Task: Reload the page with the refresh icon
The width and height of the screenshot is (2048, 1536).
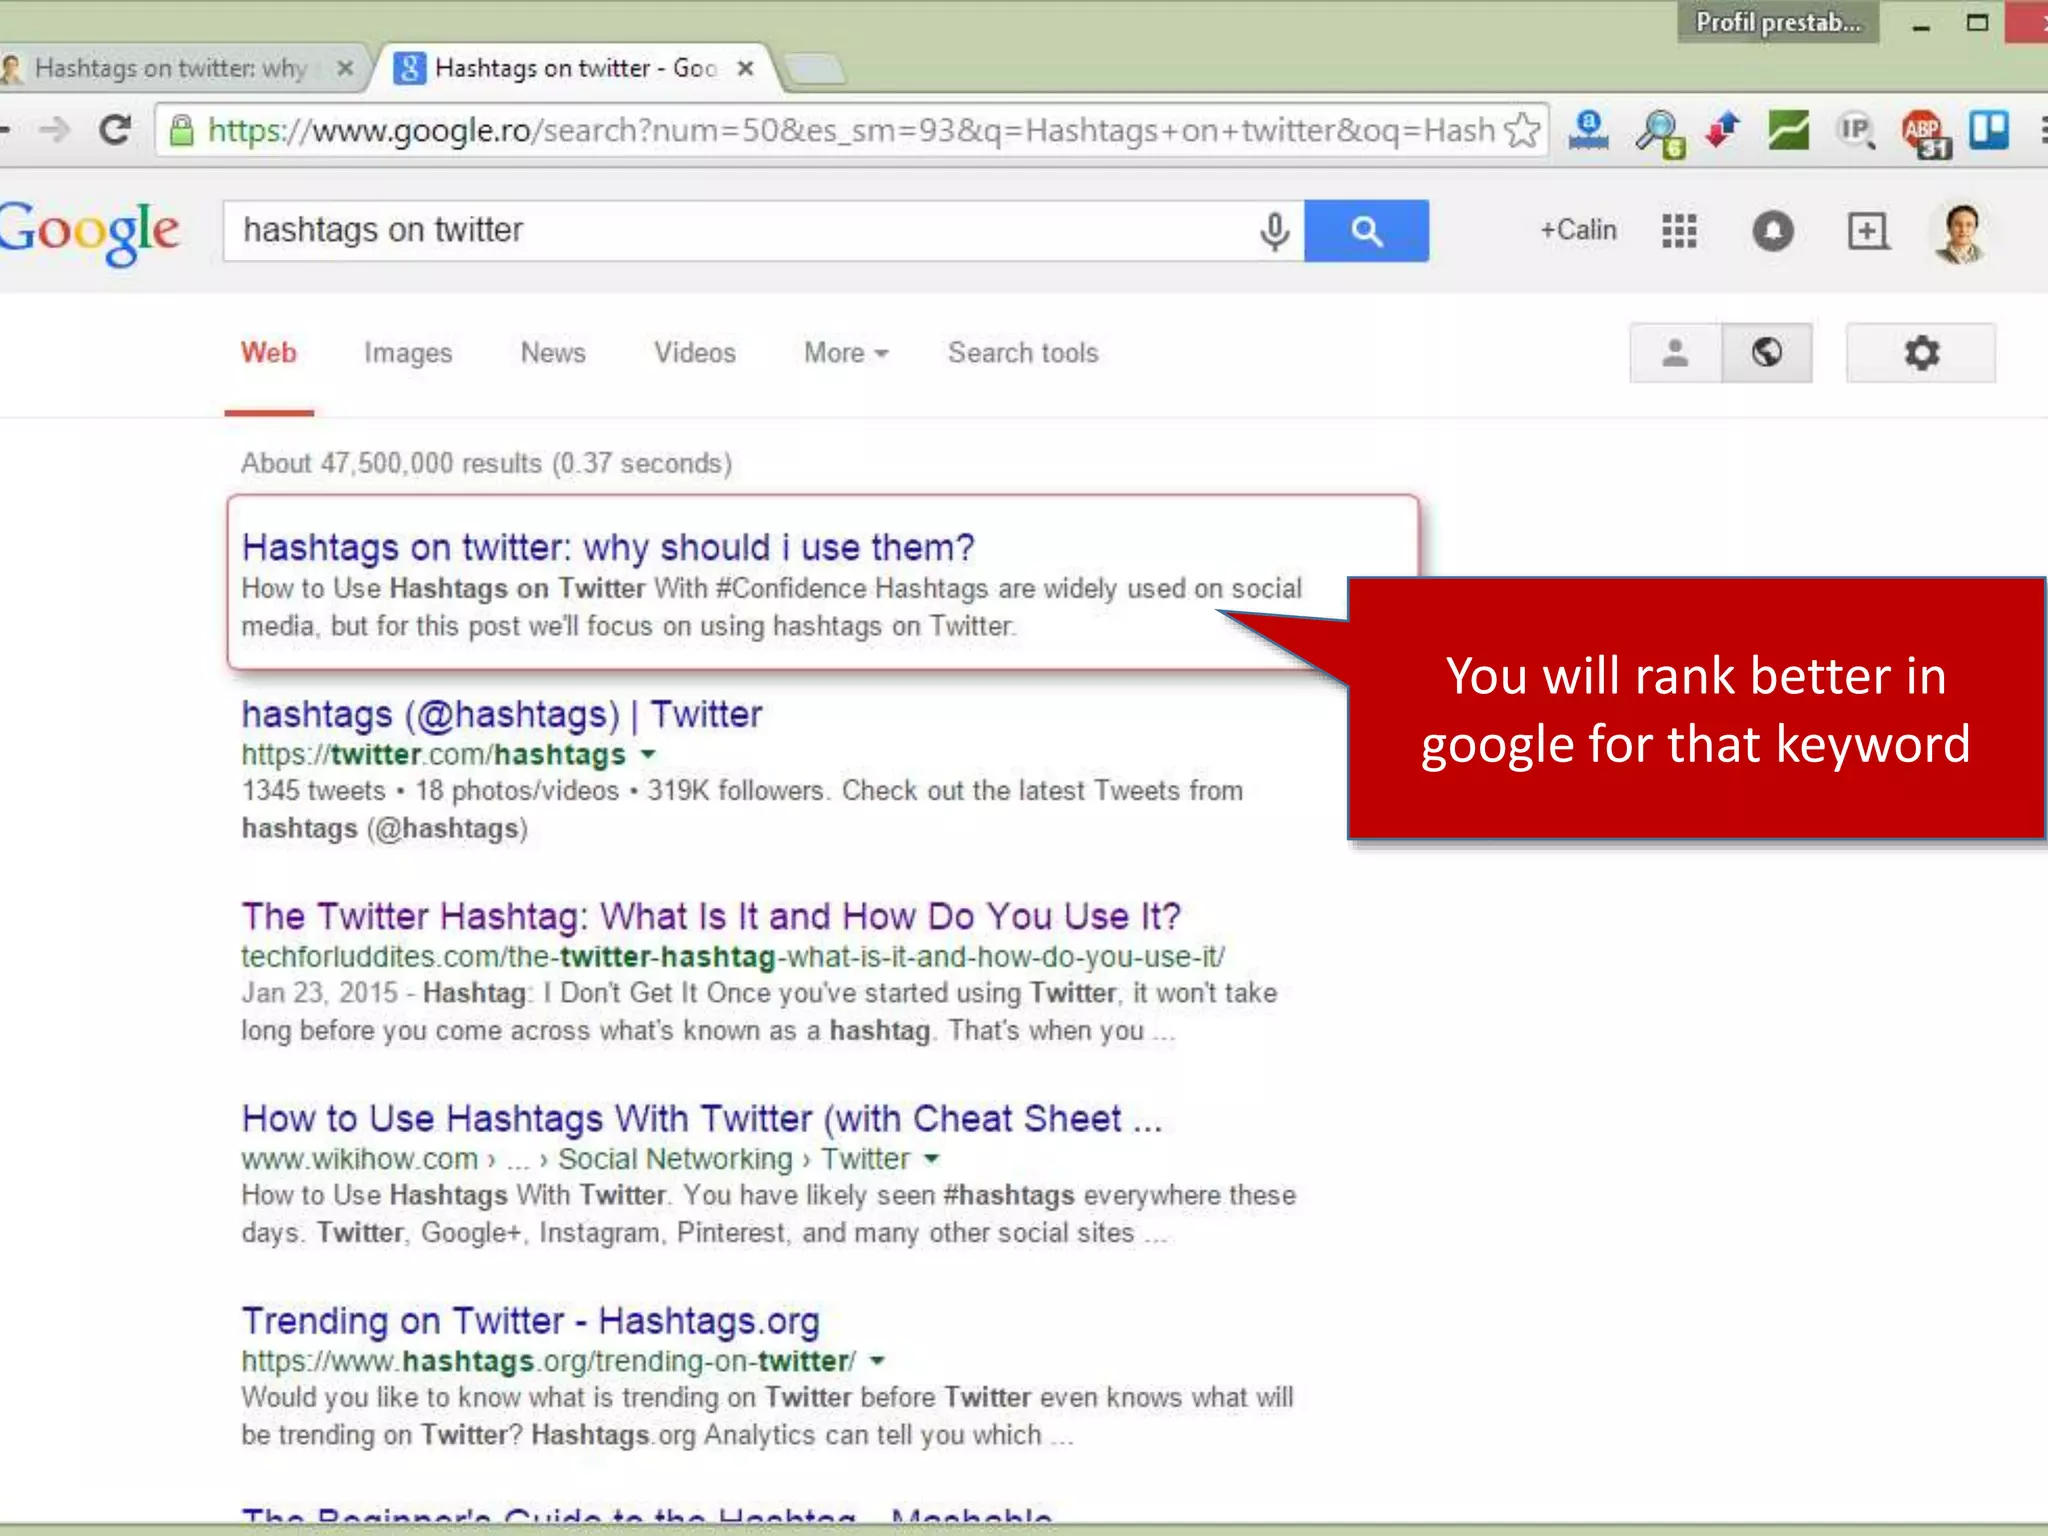Action: coord(116,130)
